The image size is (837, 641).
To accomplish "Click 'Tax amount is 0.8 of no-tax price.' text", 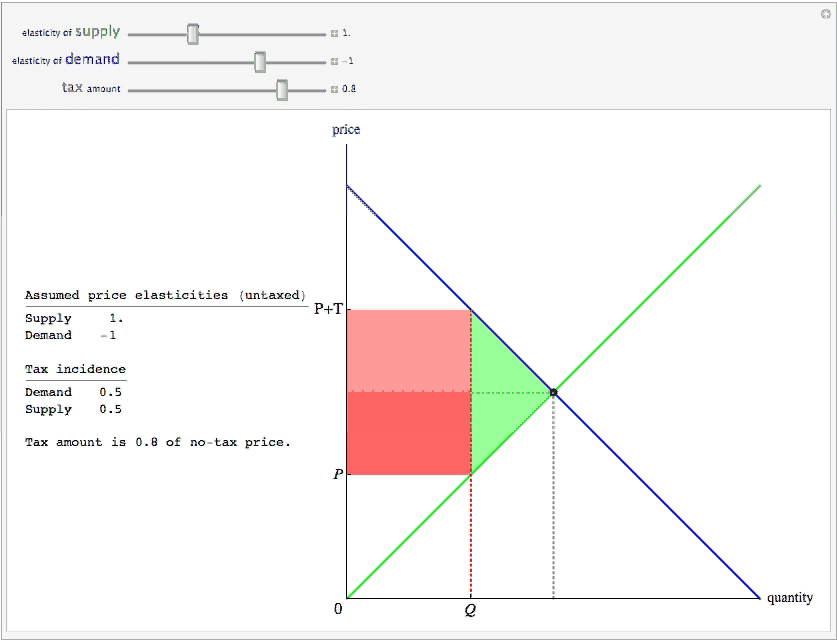I will (x=158, y=442).
